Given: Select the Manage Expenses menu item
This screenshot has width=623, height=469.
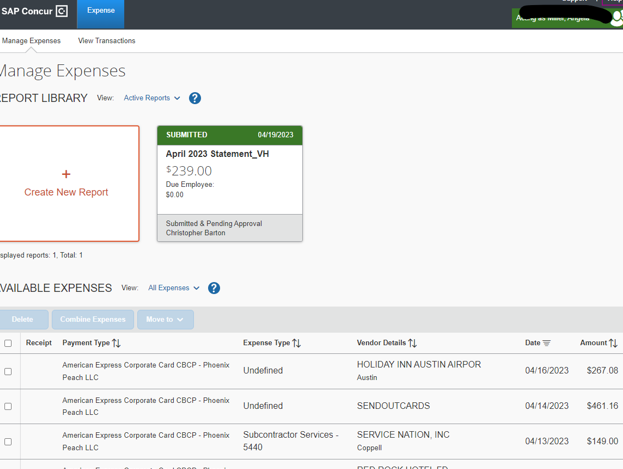Looking at the screenshot, I should [x=31, y=41].
